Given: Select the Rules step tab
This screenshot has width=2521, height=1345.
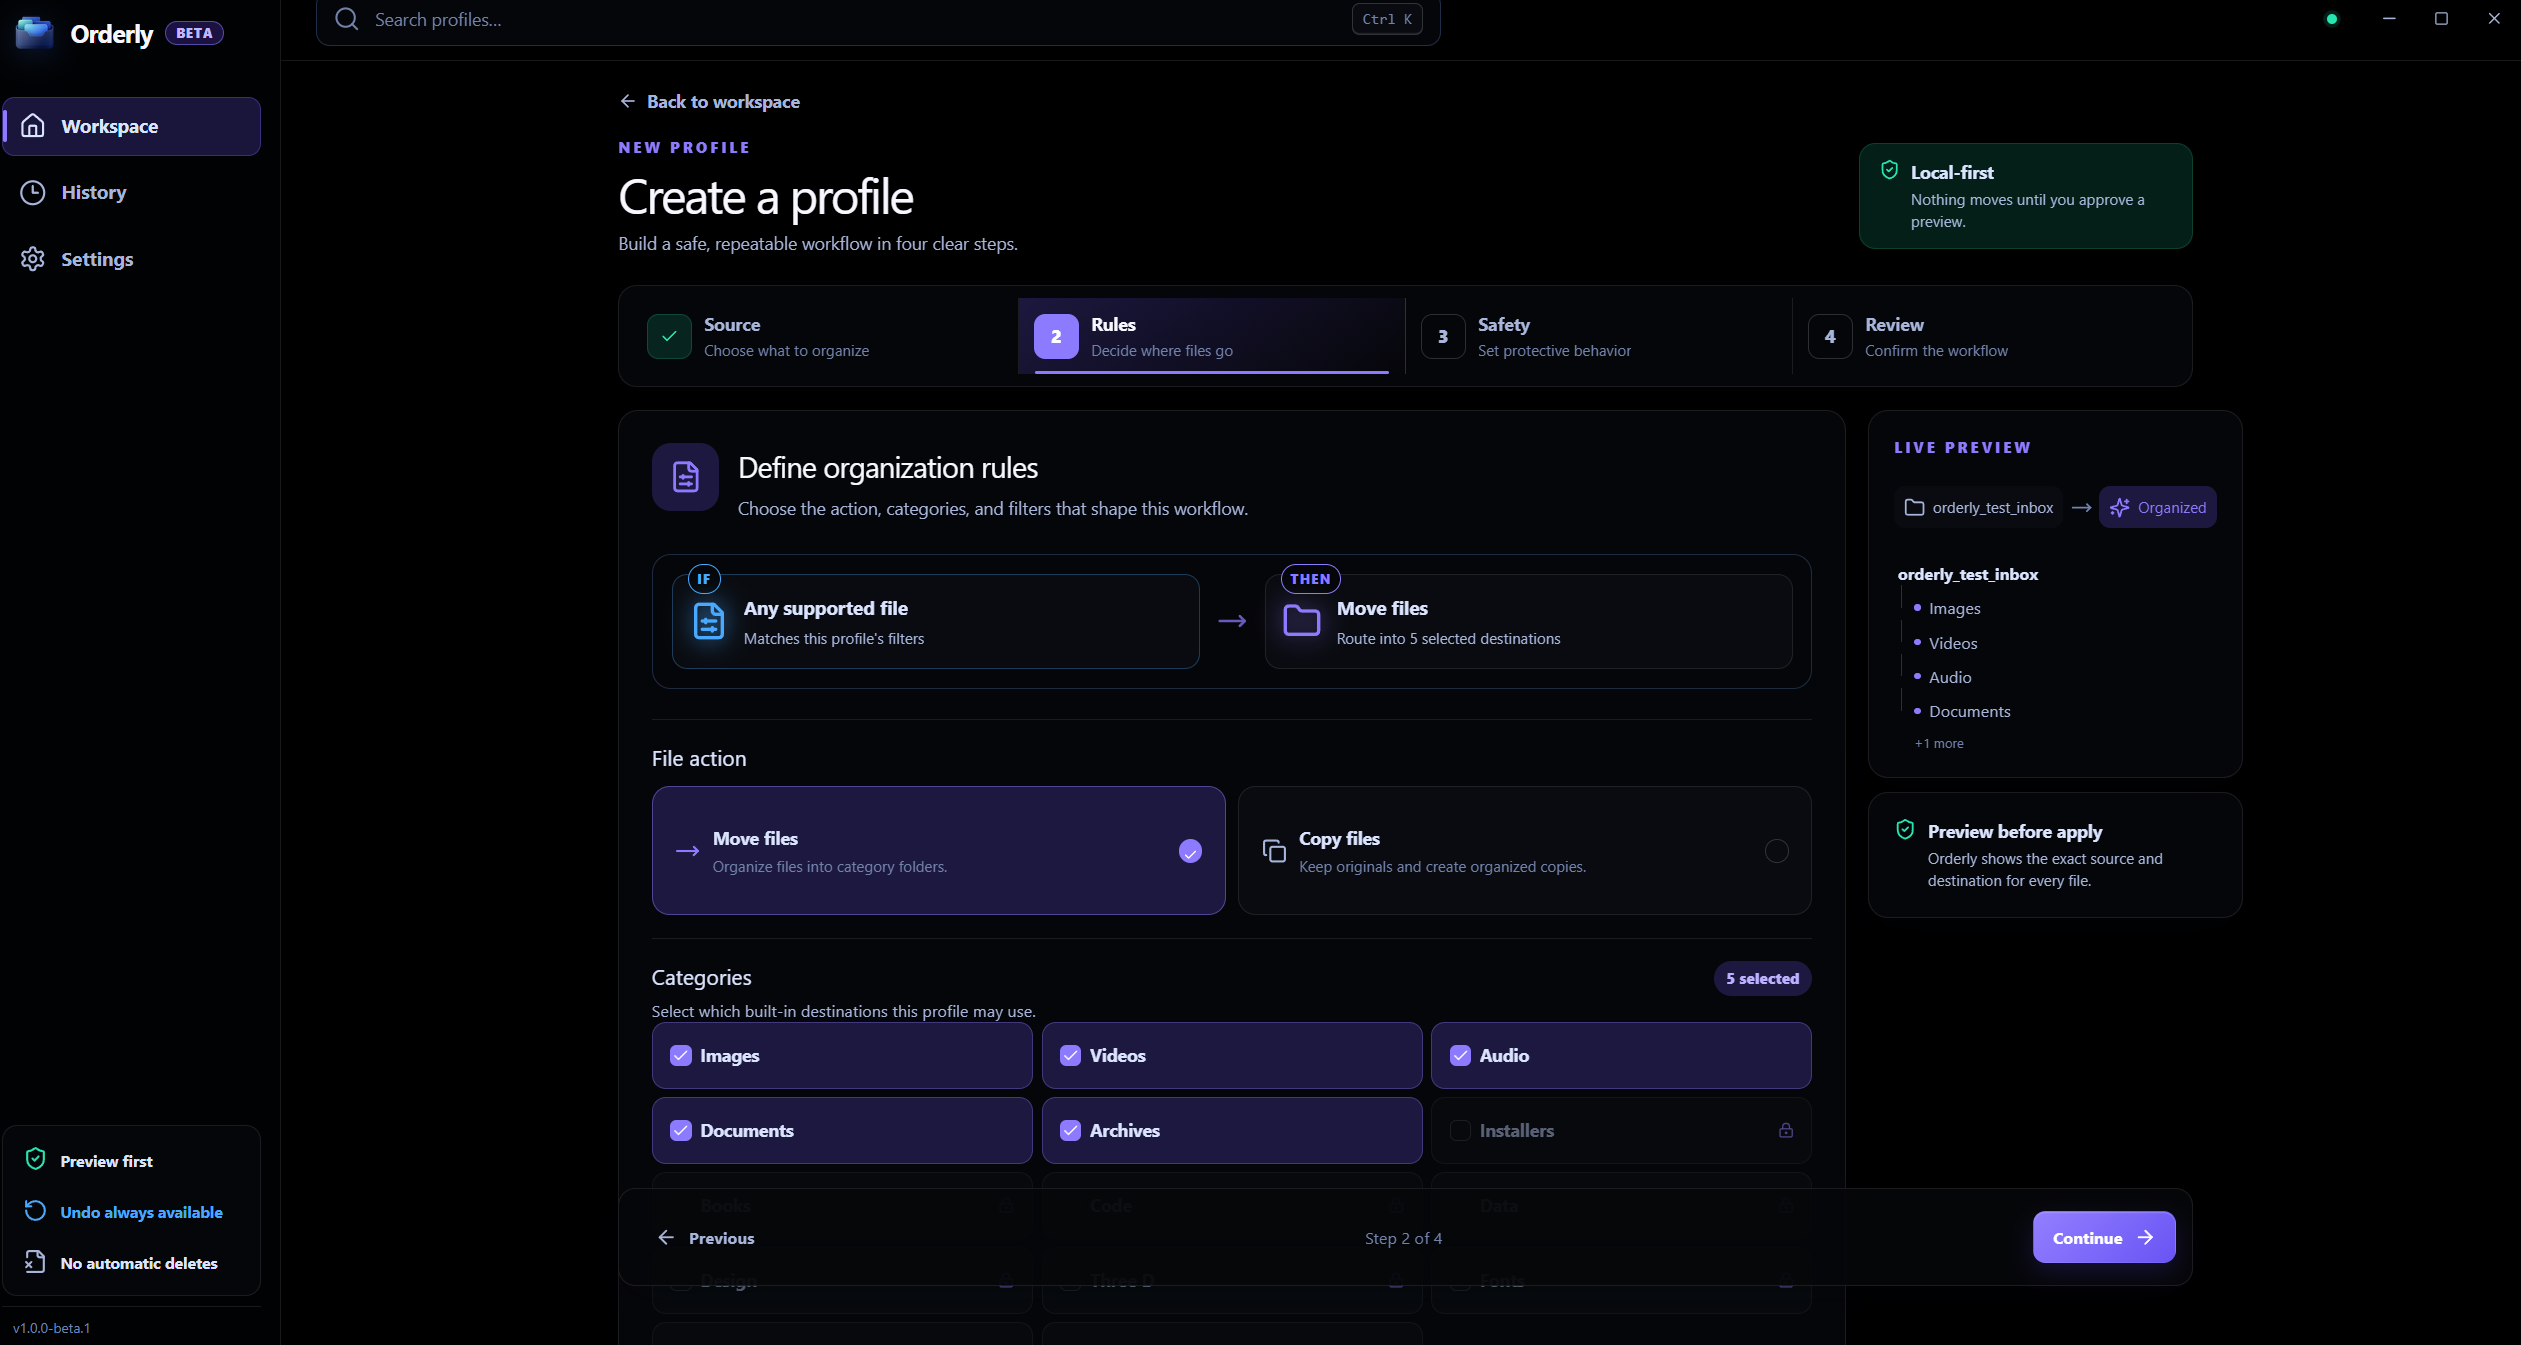Looking at the screenshot, I should pos(1212,336).
